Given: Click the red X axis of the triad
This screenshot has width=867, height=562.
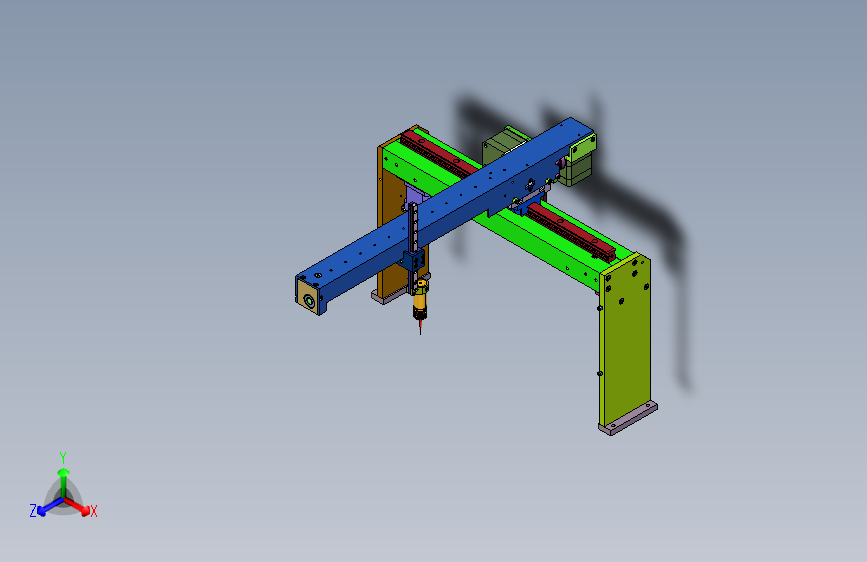Looking at the screenshot, I should tap(77, 506).
